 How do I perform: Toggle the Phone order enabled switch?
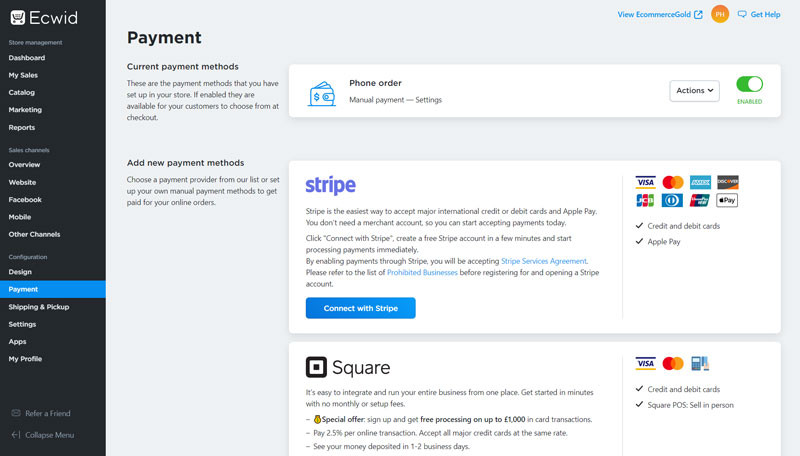[749, 84]
